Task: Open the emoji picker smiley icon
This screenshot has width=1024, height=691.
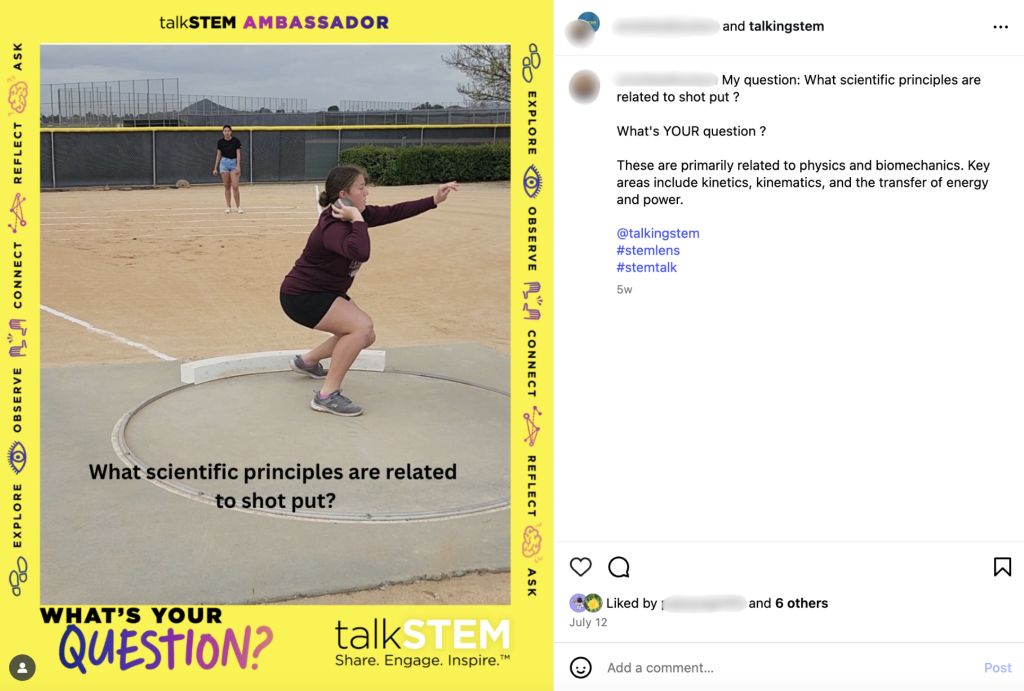Action: [580, 667]
